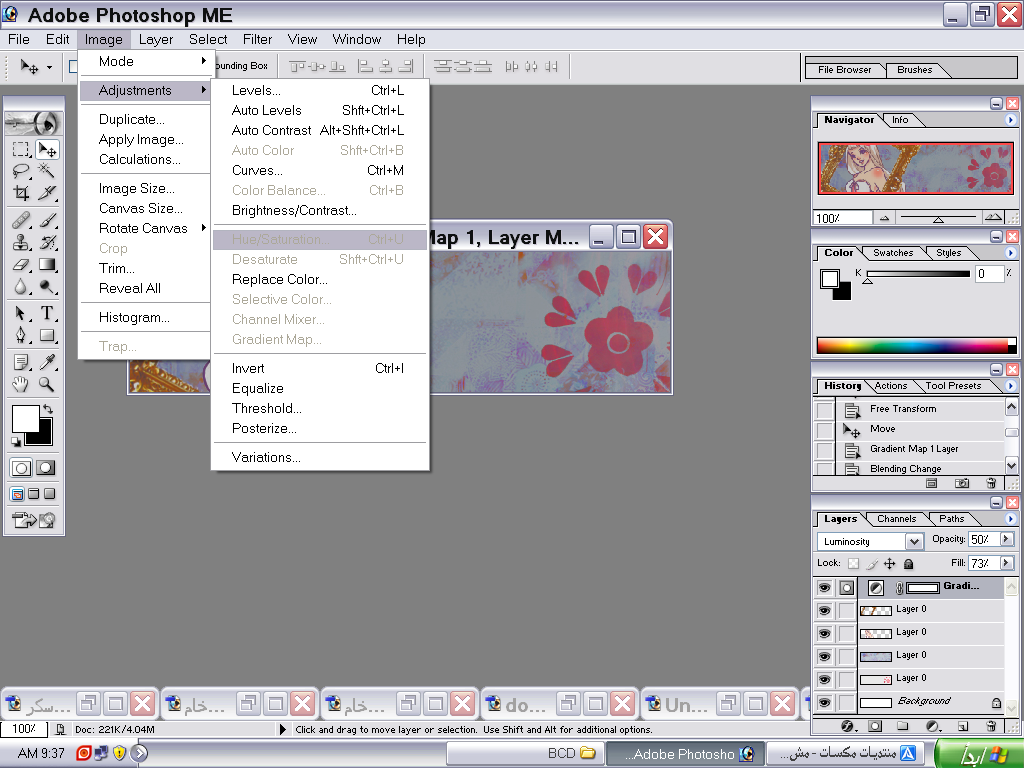Screen dimensions: 1024x768
Task: Pick the Clone Stamp tool
Action: [x=21, y=243]
